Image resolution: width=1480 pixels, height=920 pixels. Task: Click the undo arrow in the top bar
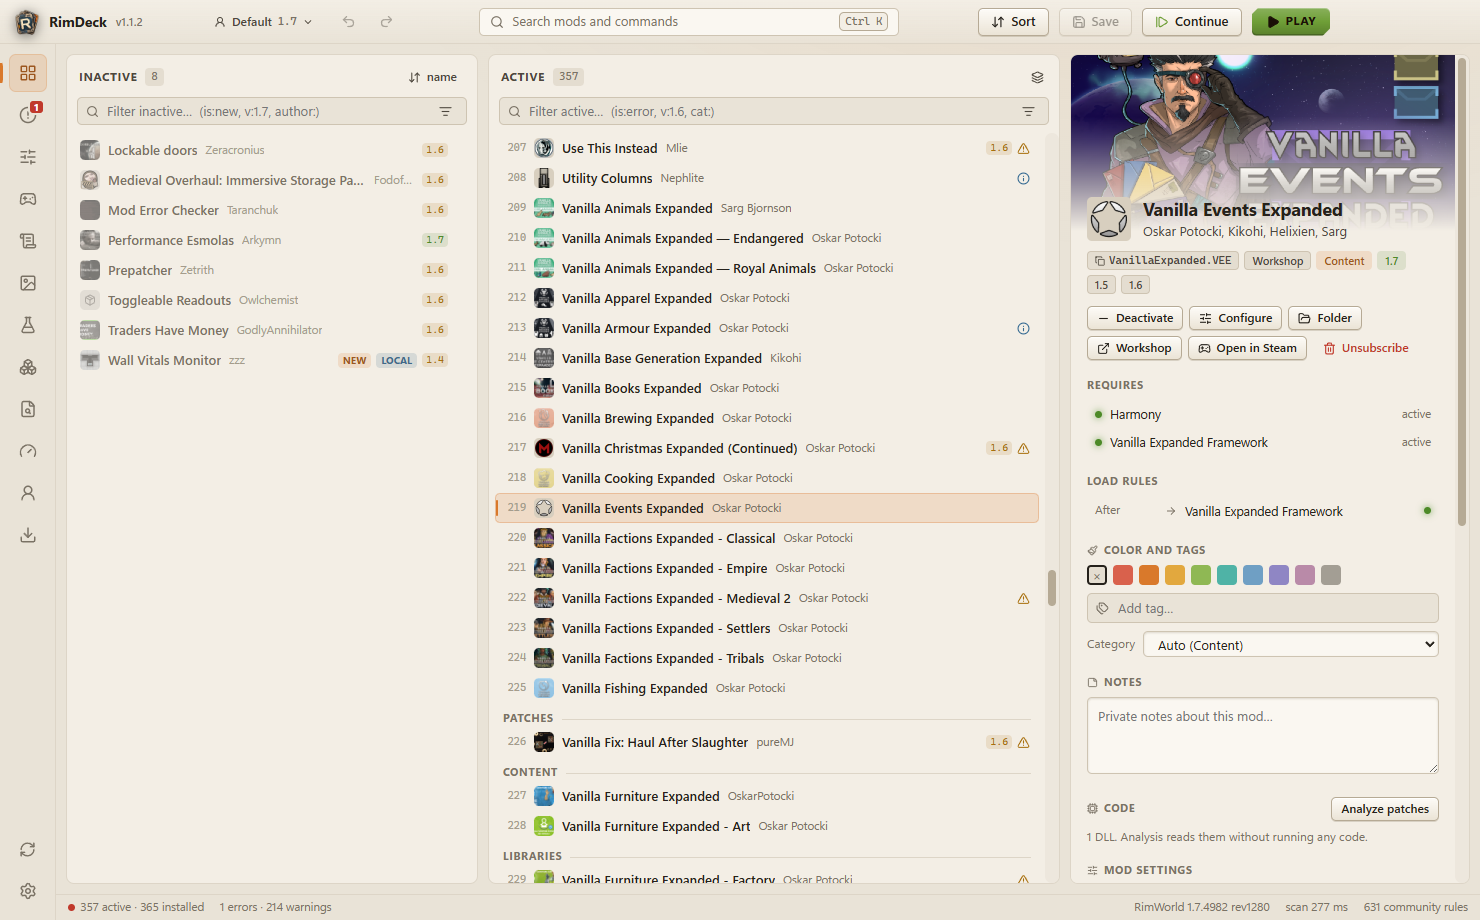[x=349, y=22]
